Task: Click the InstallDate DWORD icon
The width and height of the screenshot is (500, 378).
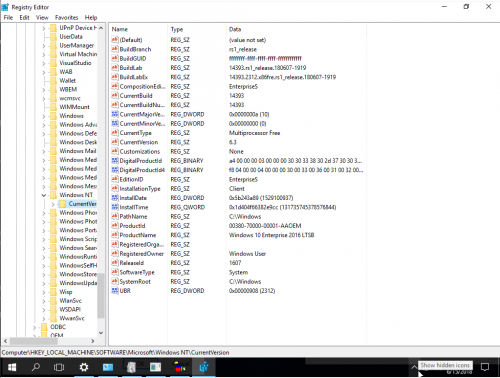Action: pyautogui.click(x=115, y=198)
